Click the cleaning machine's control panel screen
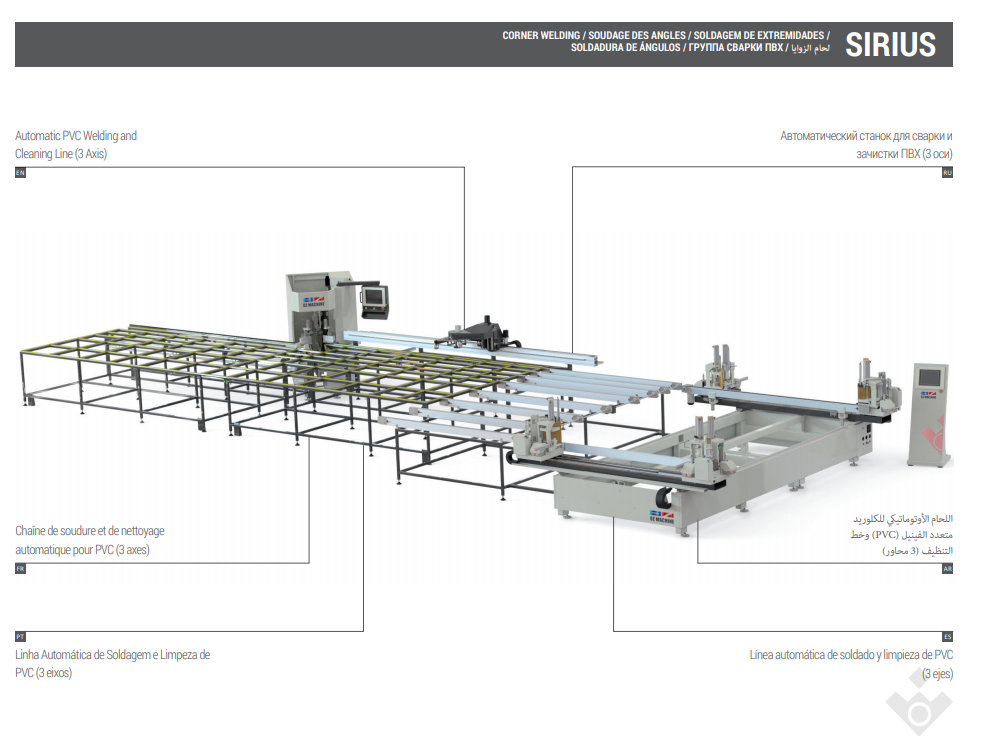The width and height of the screenshot is (986, 736). click(x=375, y=296)
